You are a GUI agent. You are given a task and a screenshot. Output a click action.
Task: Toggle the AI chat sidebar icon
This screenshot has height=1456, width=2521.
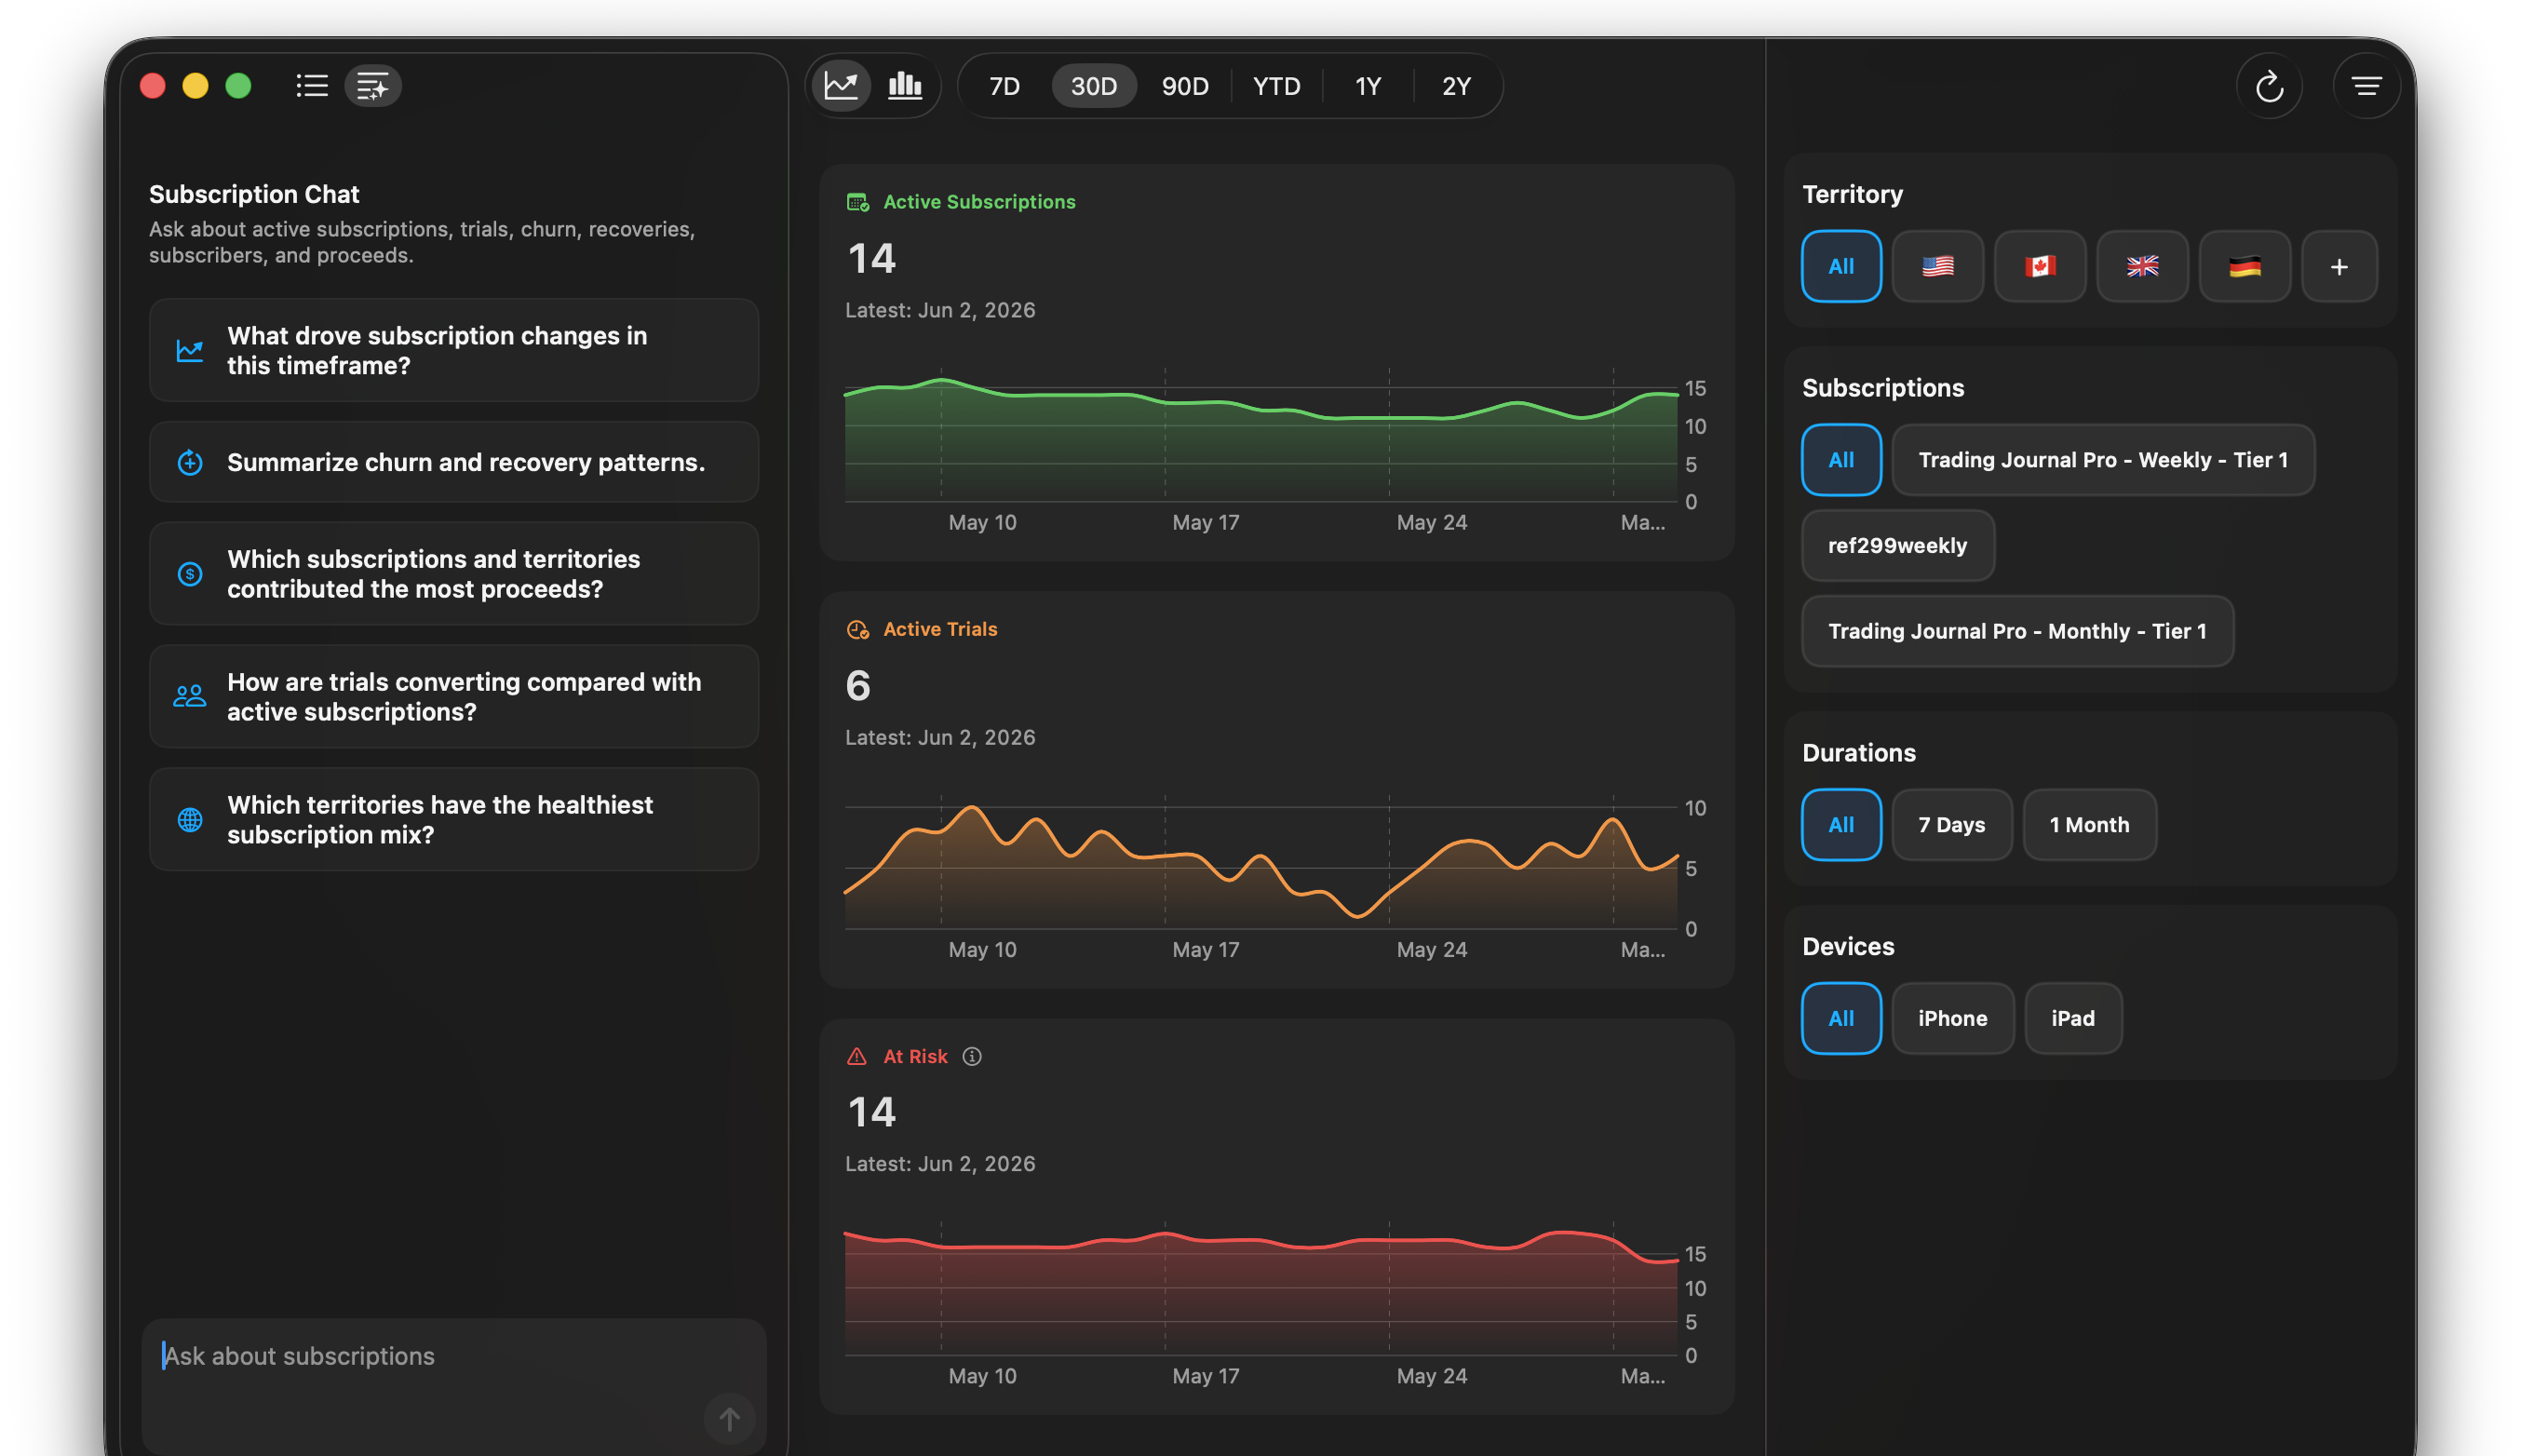[372, 86]
